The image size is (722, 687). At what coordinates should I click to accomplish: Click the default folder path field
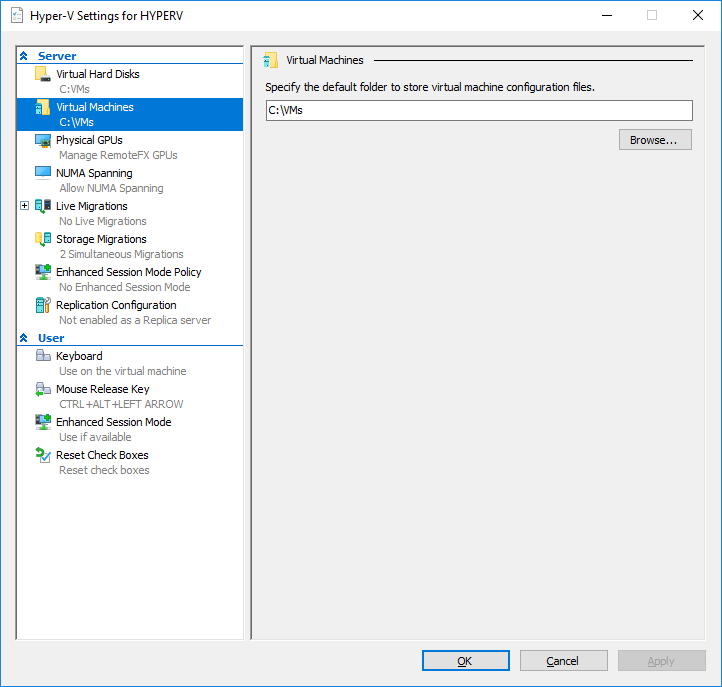[479, 111]
